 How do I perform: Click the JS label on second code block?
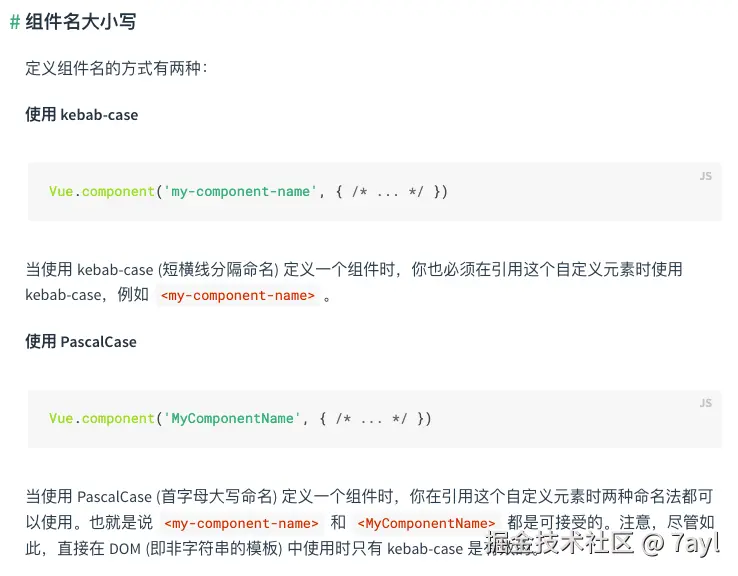tap(705, 403)
